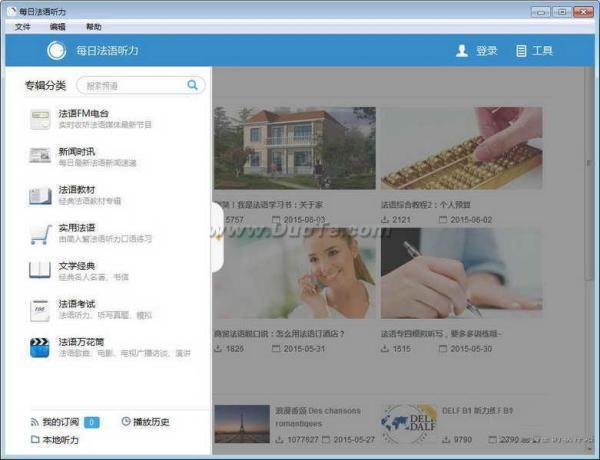Click the search magnifier icon

coord(192,86)
